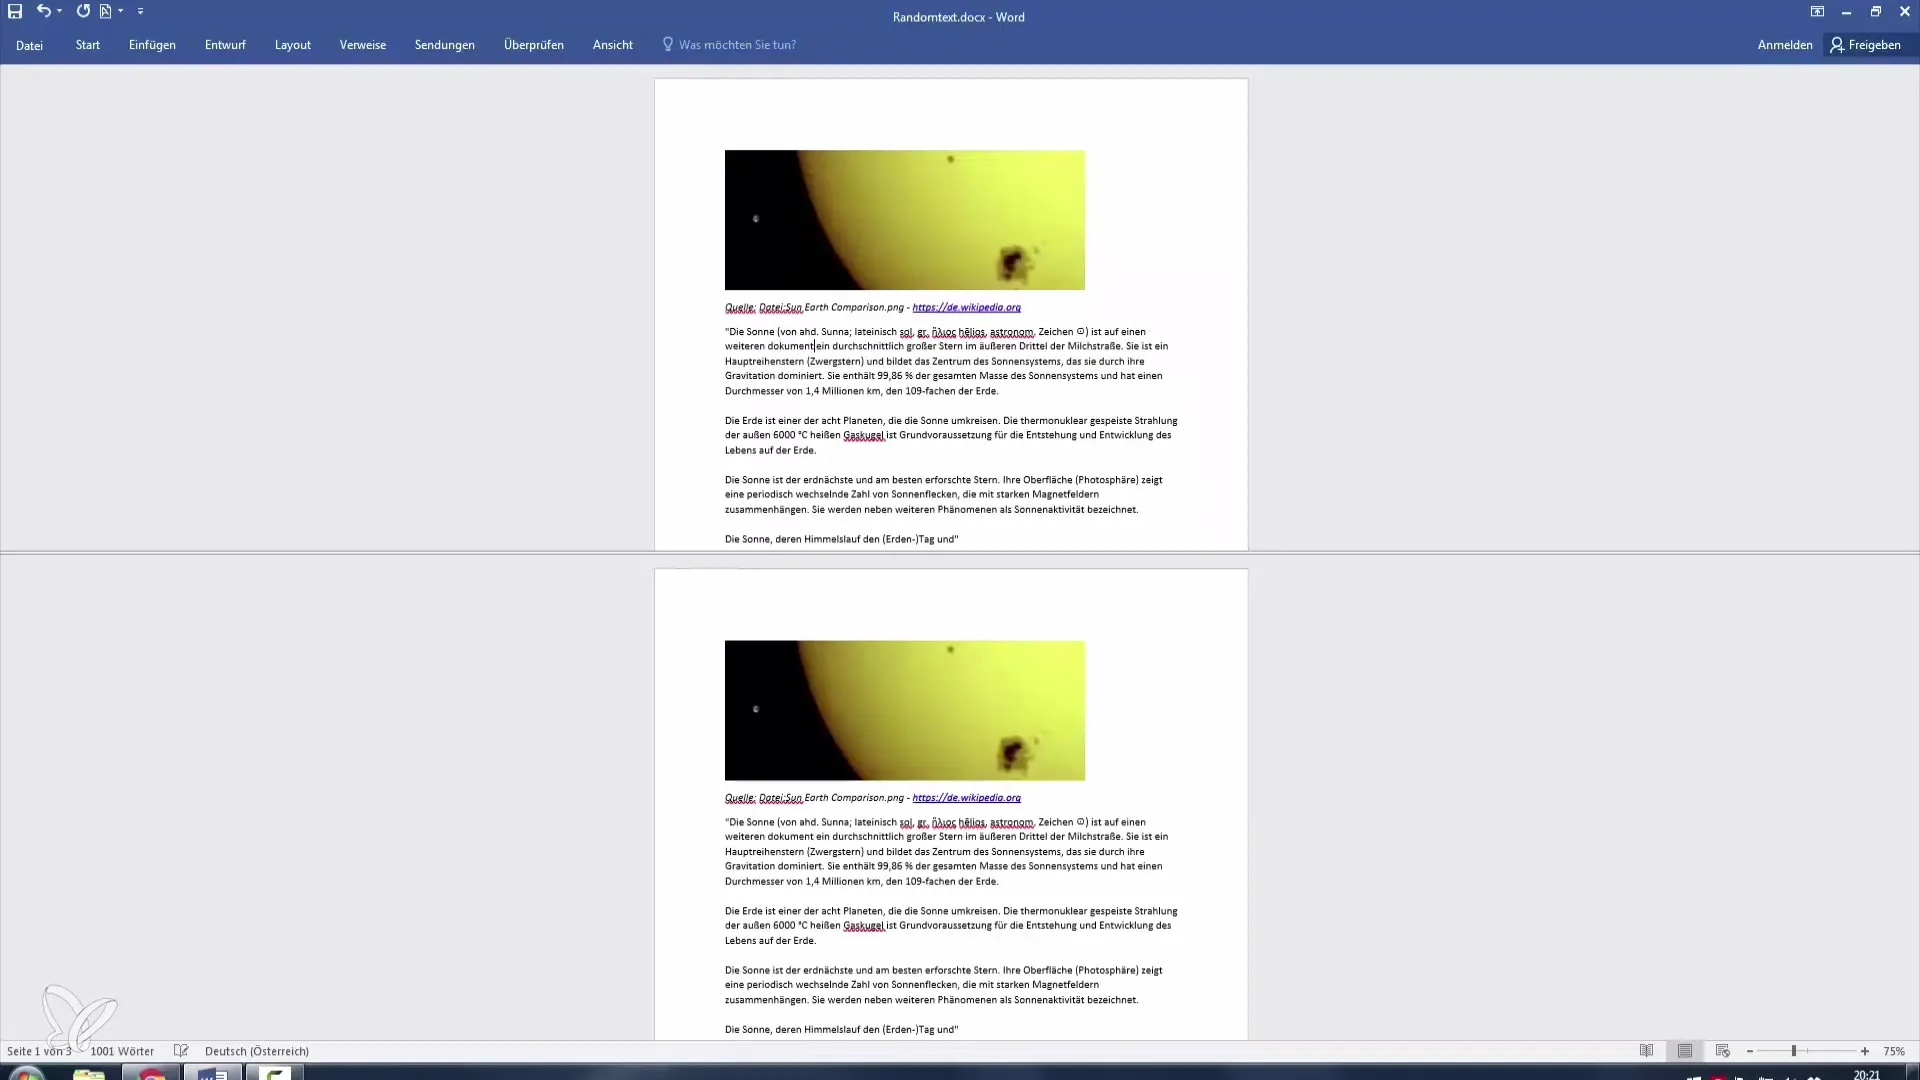Click the 'Was möchten Sie tun?' search field
Image resolution: width=1920 pixels, height=1080 pixels.
coord(737,45)
